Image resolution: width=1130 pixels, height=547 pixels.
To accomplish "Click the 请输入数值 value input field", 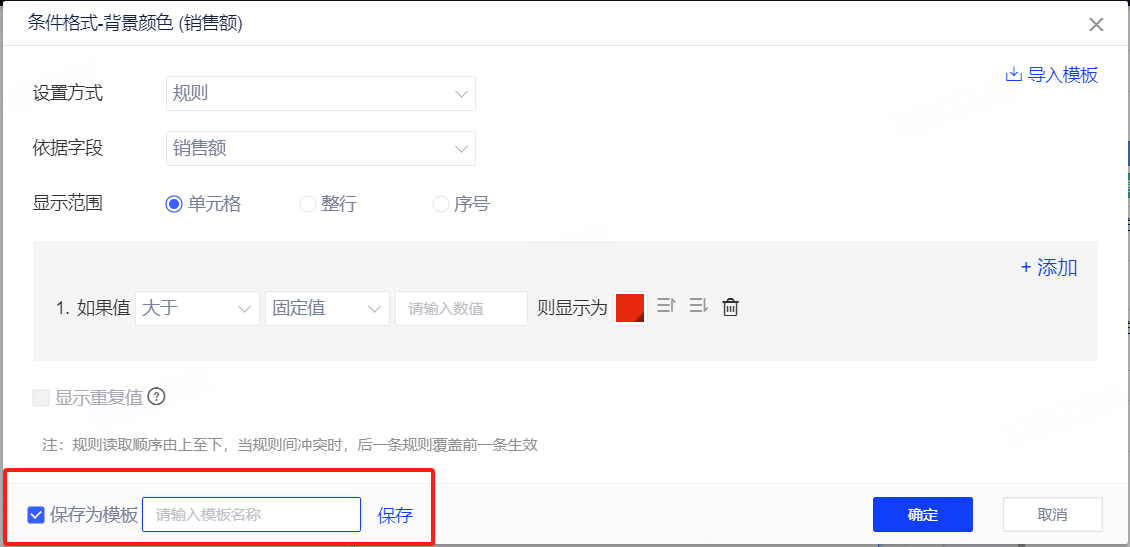I will point(461,308).
